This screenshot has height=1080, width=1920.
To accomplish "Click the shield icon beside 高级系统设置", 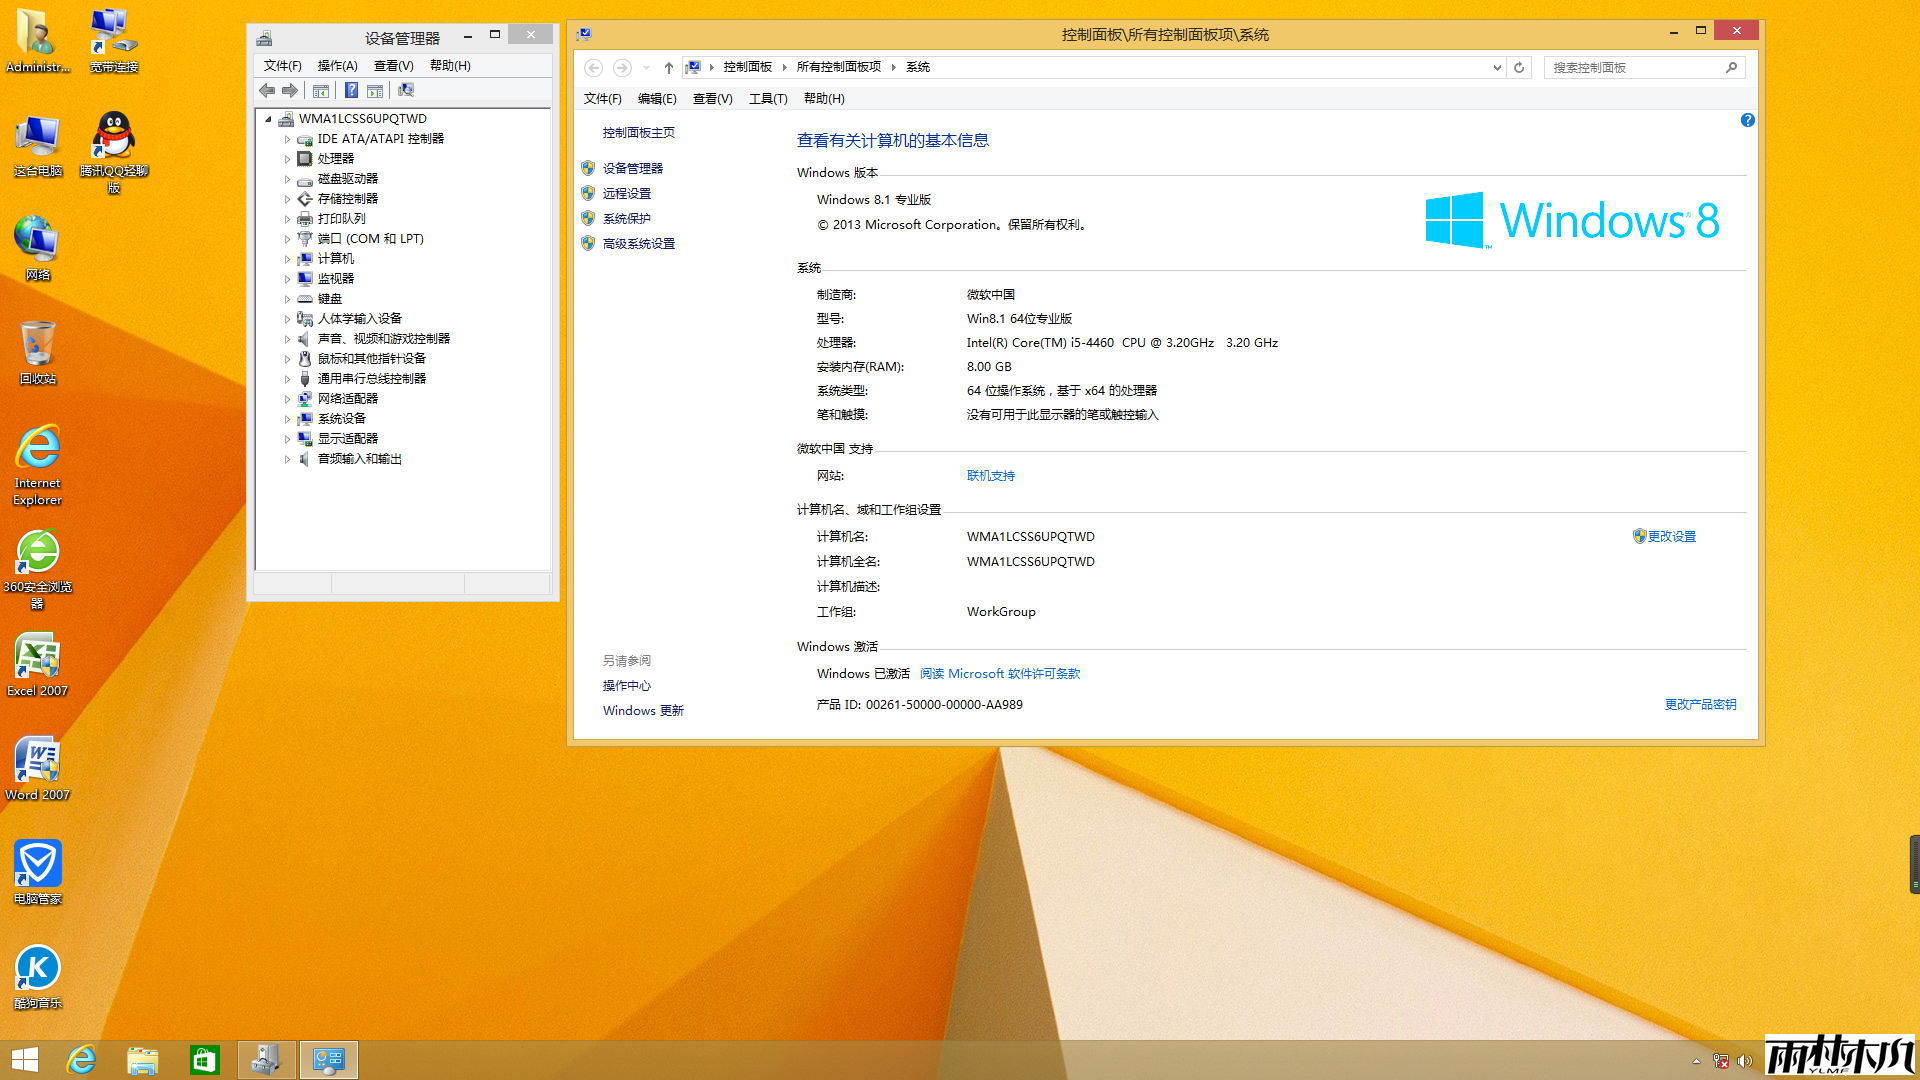I will pos(588,243).
